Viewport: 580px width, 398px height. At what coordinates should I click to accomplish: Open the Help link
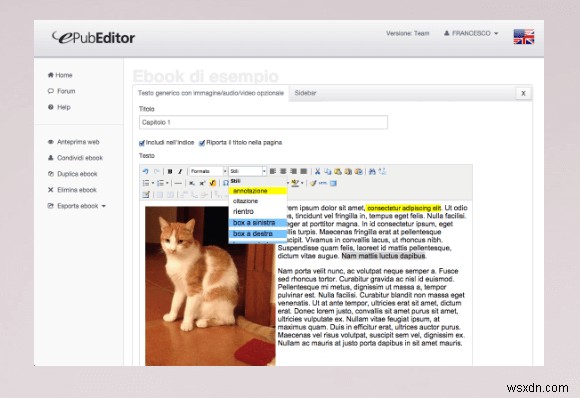point(59,107)
